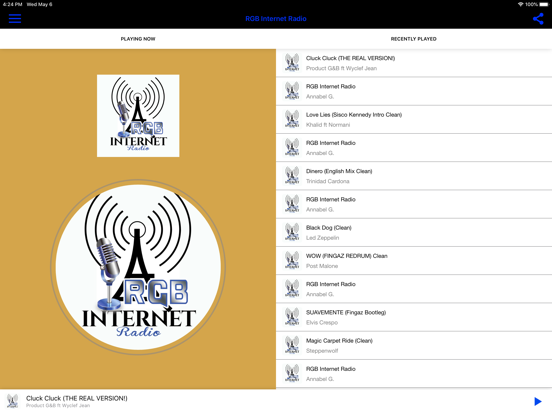The image size is (552, 414).
Task: Open the hamburger menu
Action: [x=15, y=19]
